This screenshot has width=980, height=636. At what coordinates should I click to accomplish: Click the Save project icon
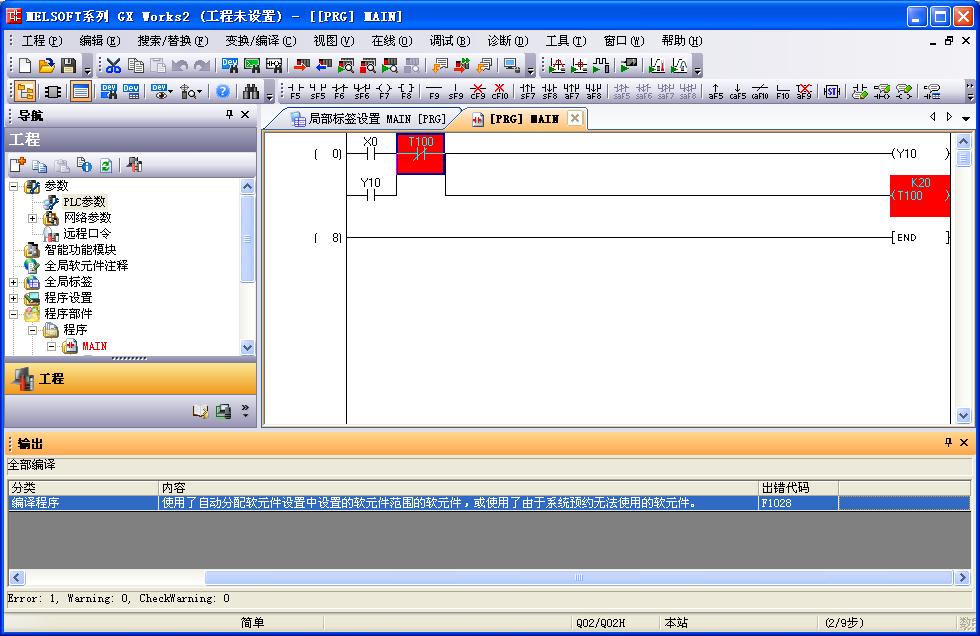[68, 66]
